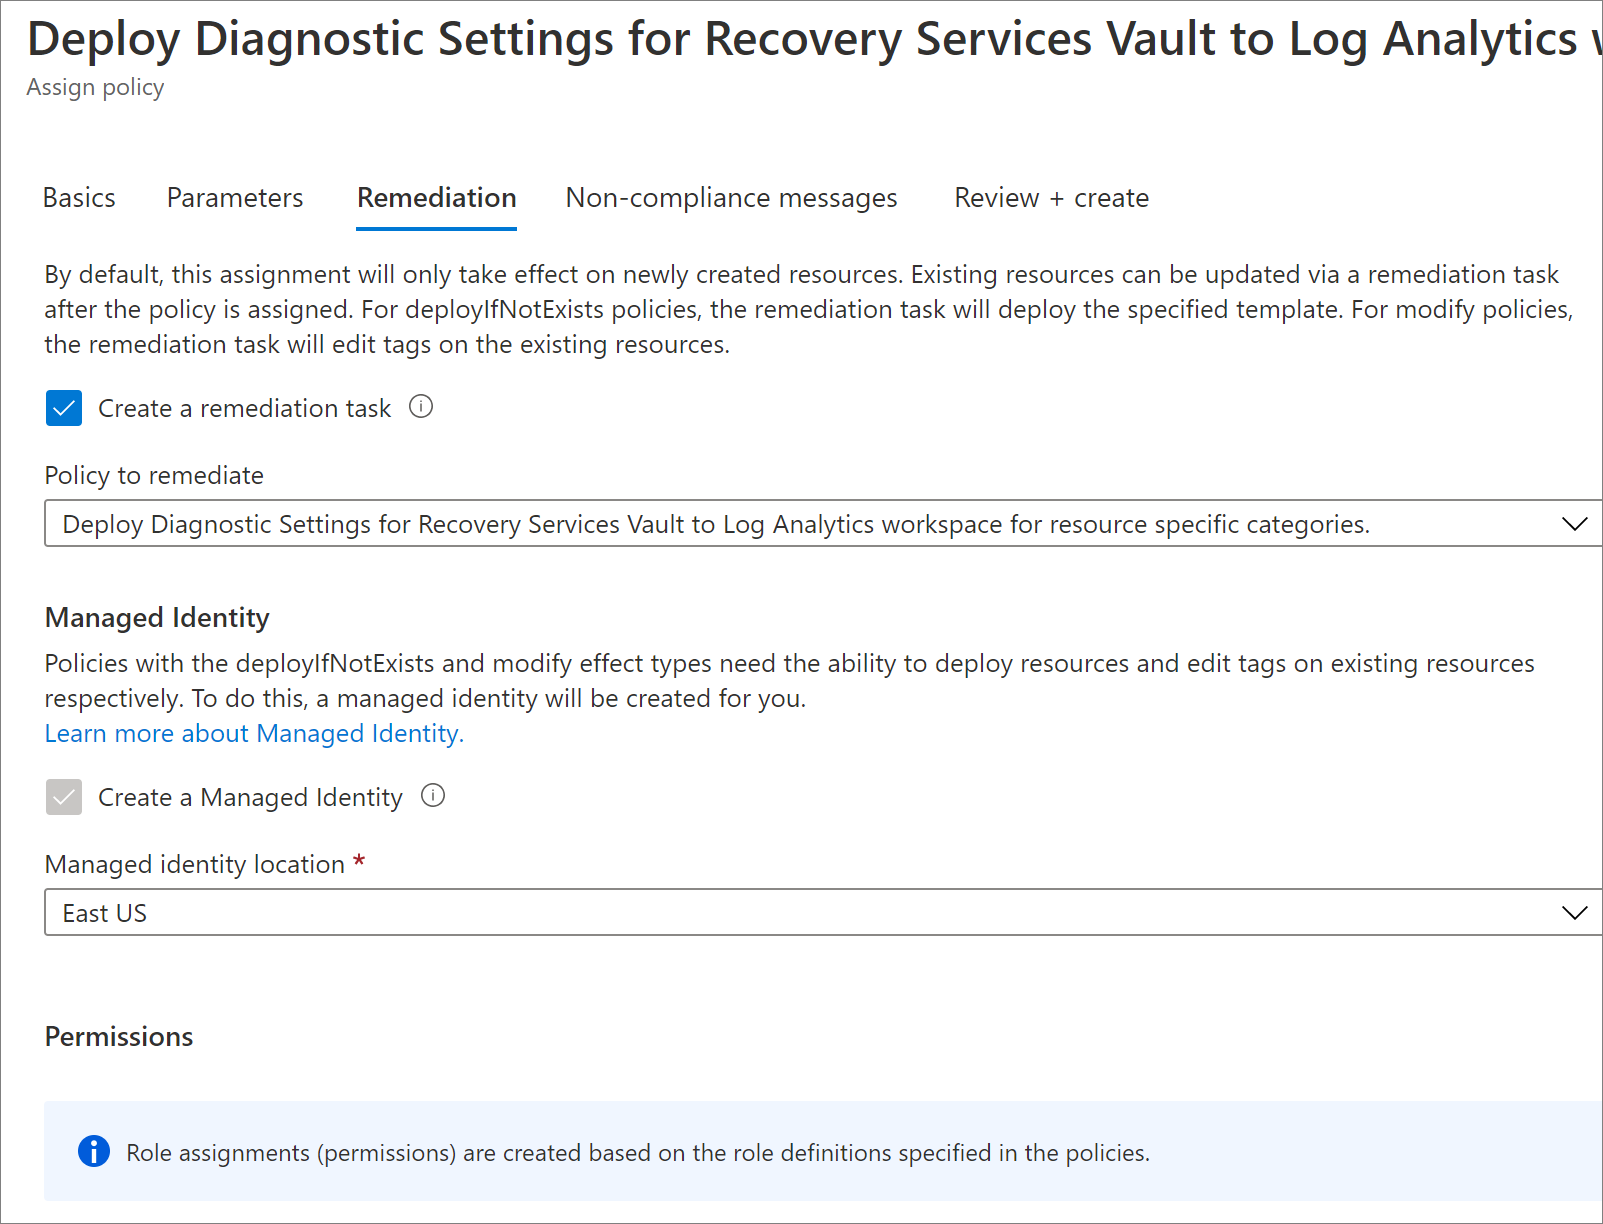
Task: Switch to the Parameters tab
Action: pyautogui.click(x=235, y=198)
